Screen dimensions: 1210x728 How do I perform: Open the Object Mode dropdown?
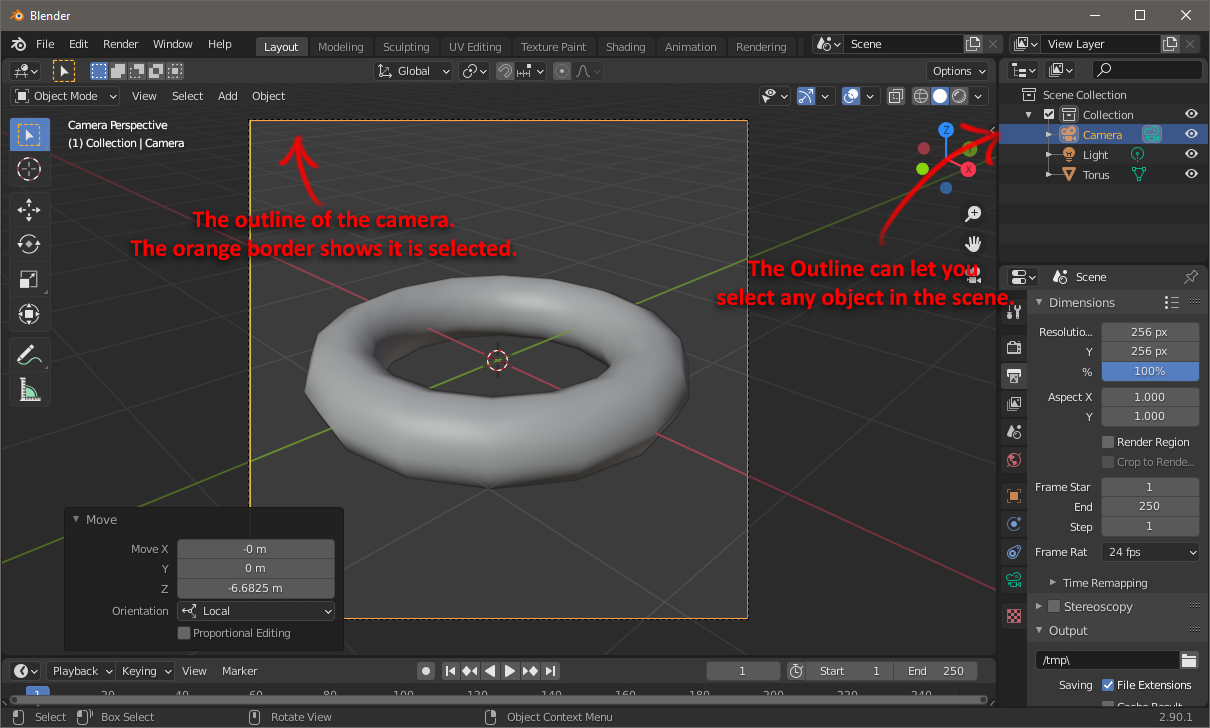click(66, 96)
